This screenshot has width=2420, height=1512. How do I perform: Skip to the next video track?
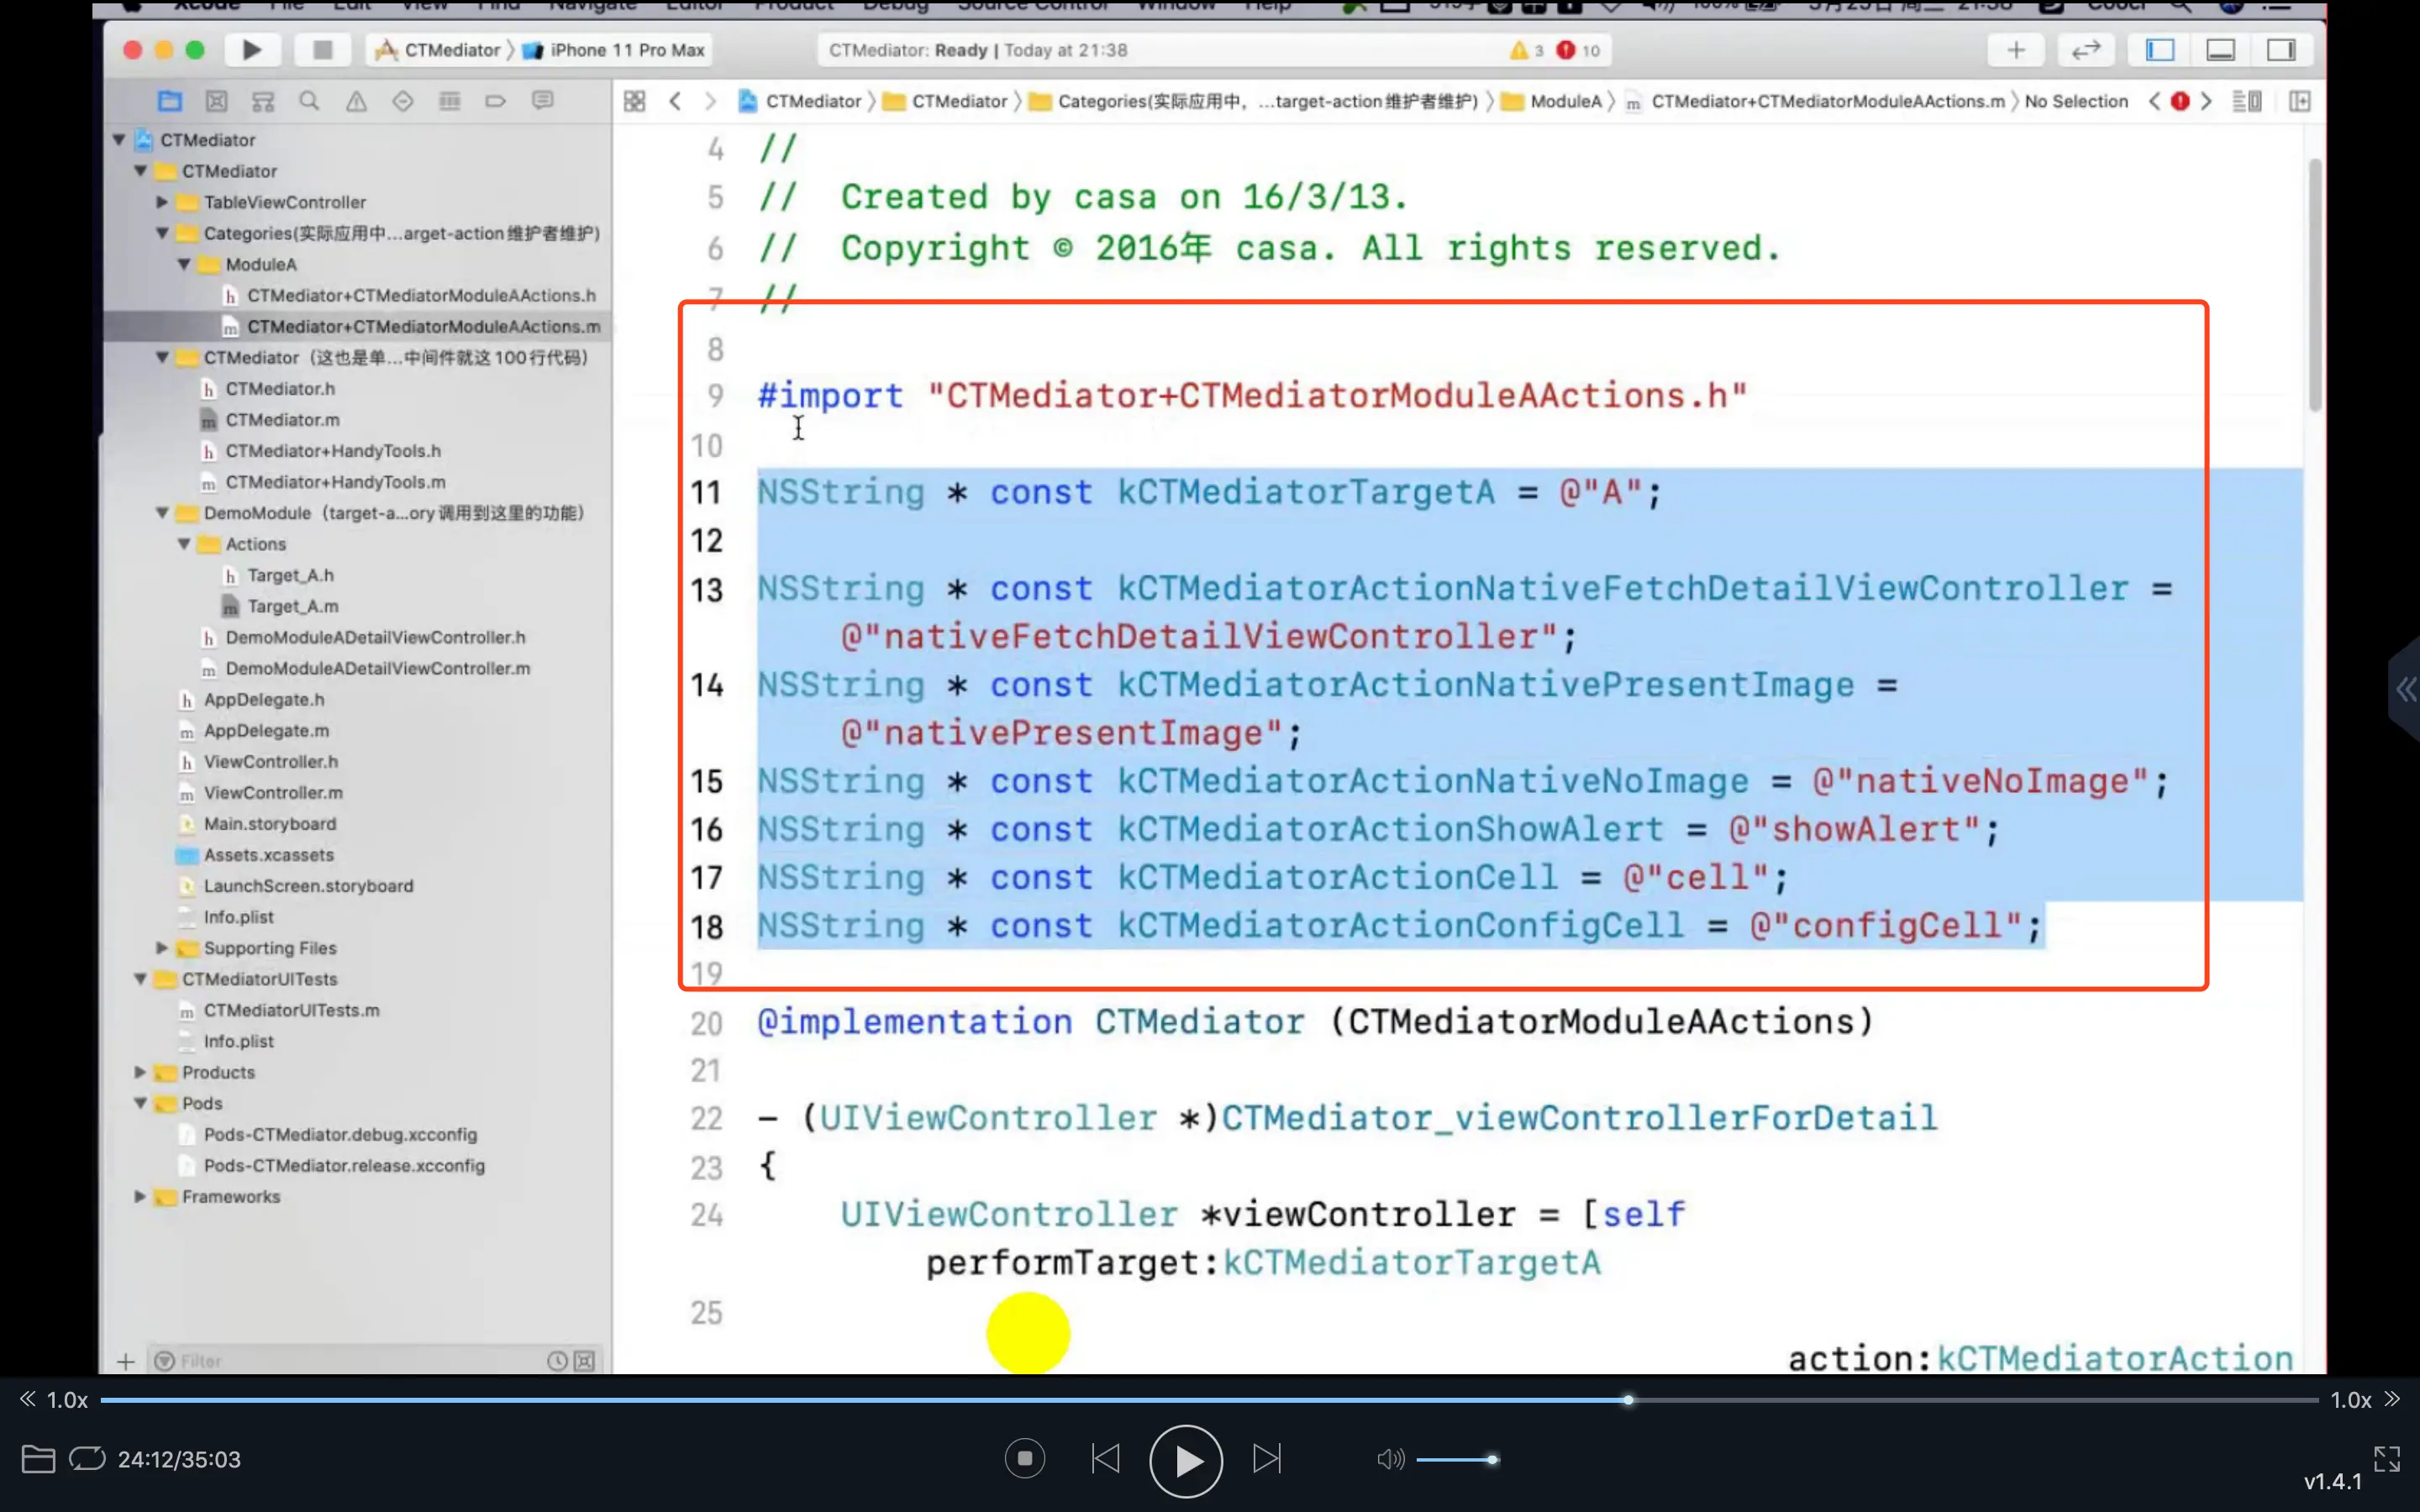[1266, 1459]
